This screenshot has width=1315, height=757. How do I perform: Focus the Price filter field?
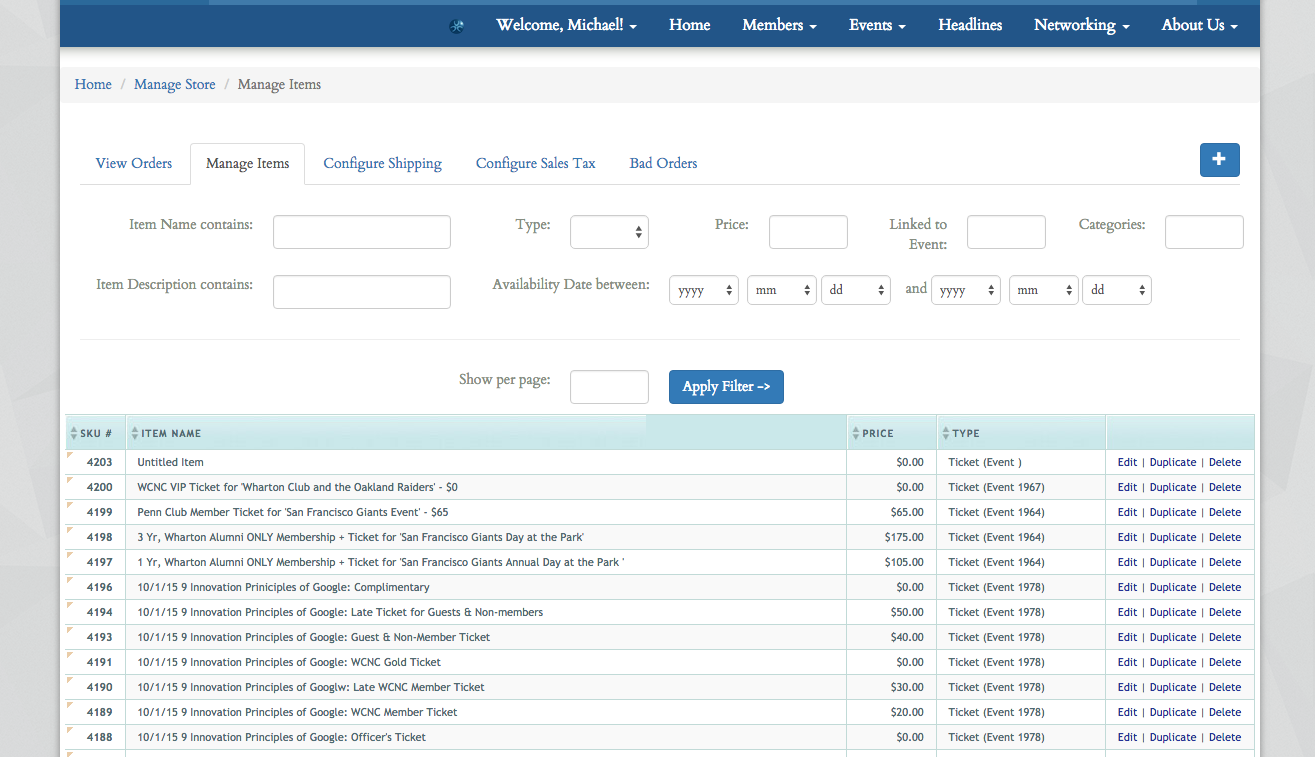[808, 232]
